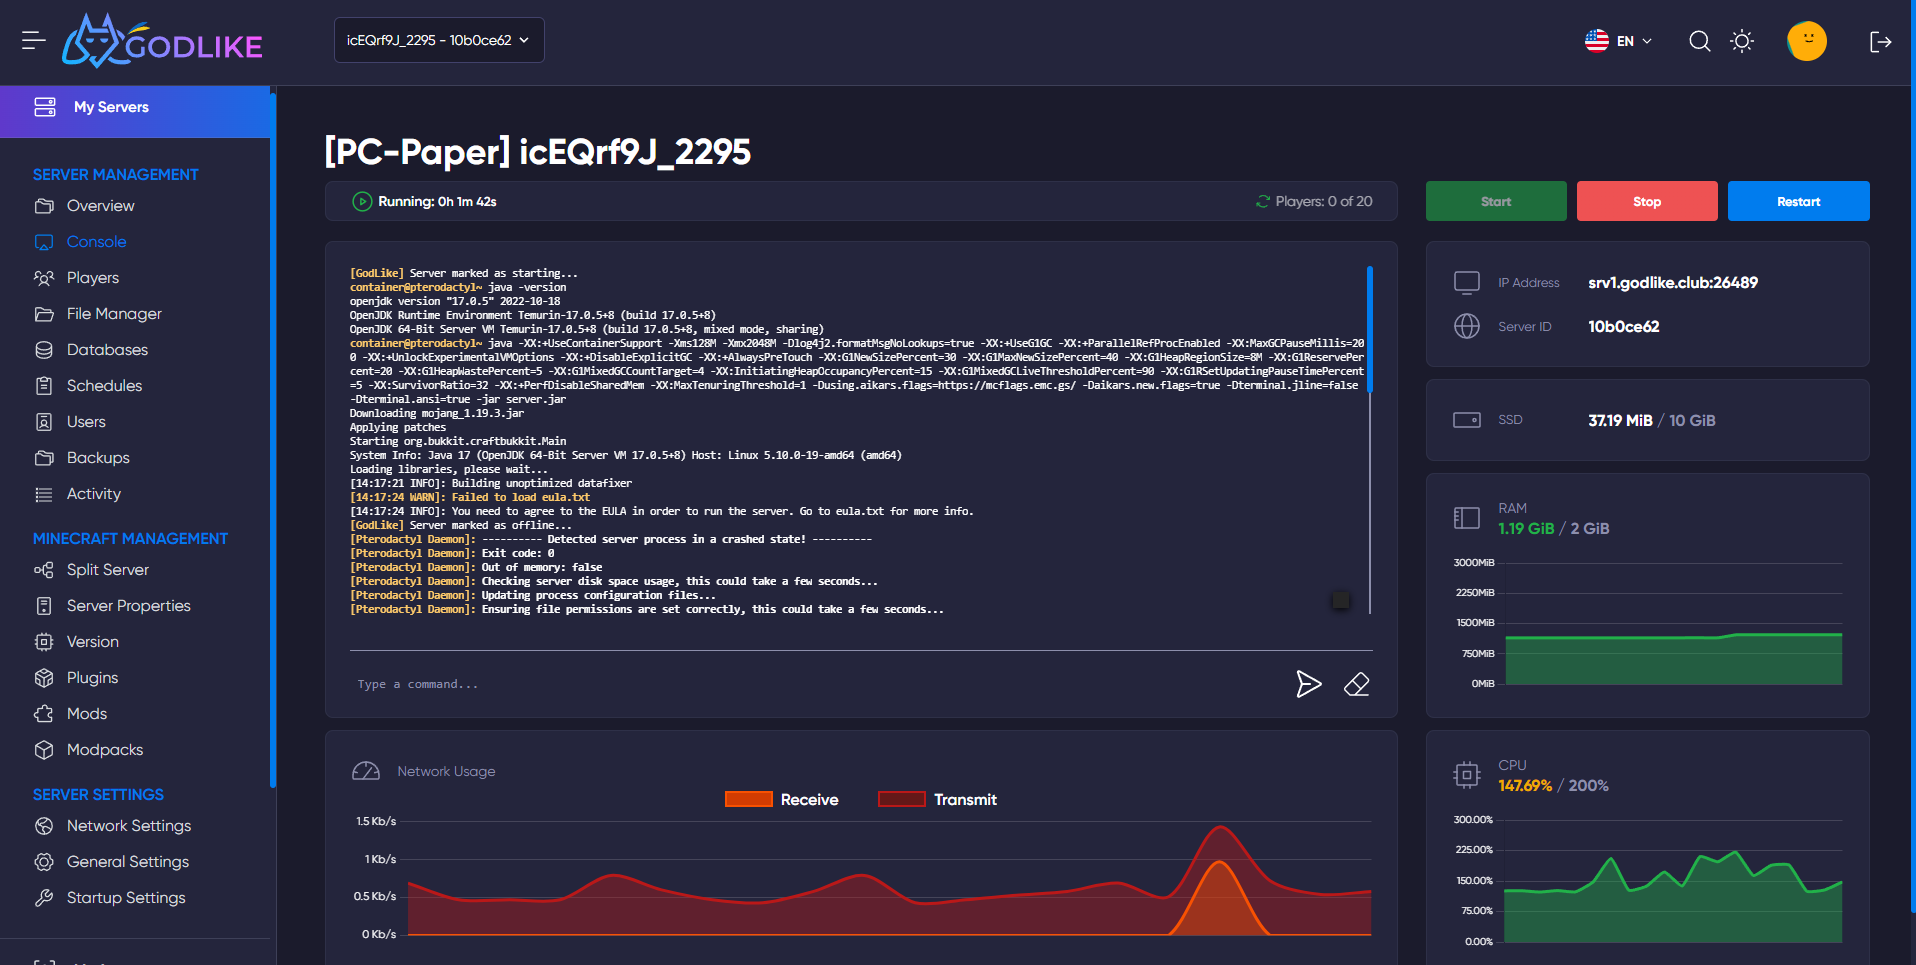Open the server selector dropdown
Screen dimensions: 1916x965
pos(439,41)
